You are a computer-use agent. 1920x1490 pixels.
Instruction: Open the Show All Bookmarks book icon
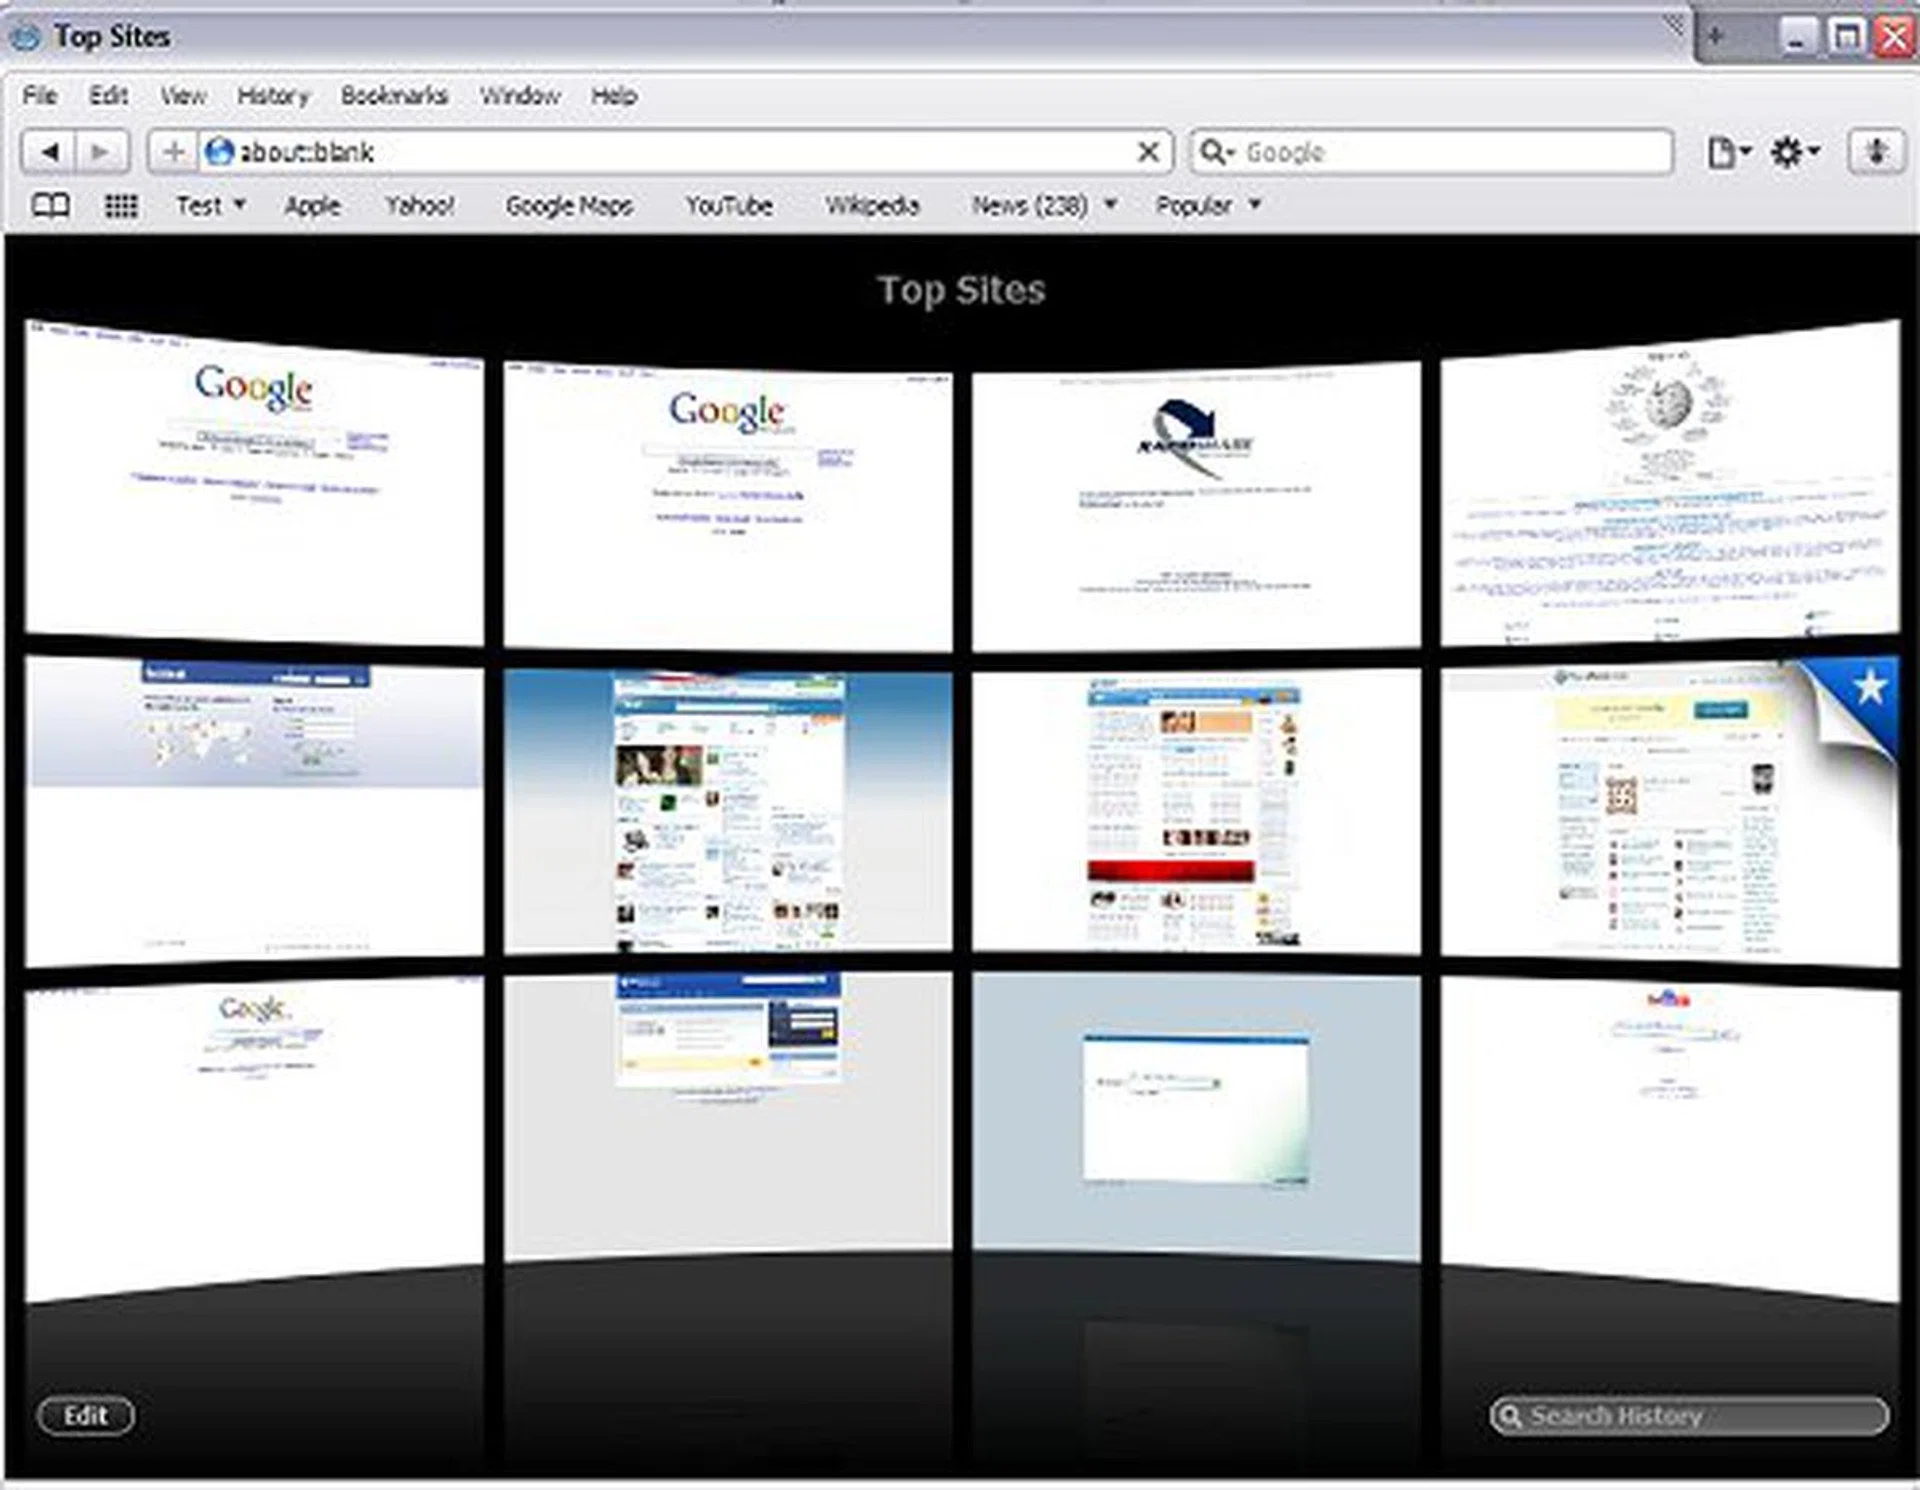pyautogui.click(x=50, y=206)
